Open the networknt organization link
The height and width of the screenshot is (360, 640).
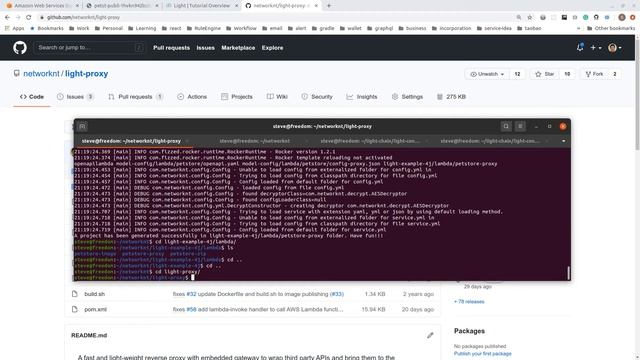[x=41, y=74]
